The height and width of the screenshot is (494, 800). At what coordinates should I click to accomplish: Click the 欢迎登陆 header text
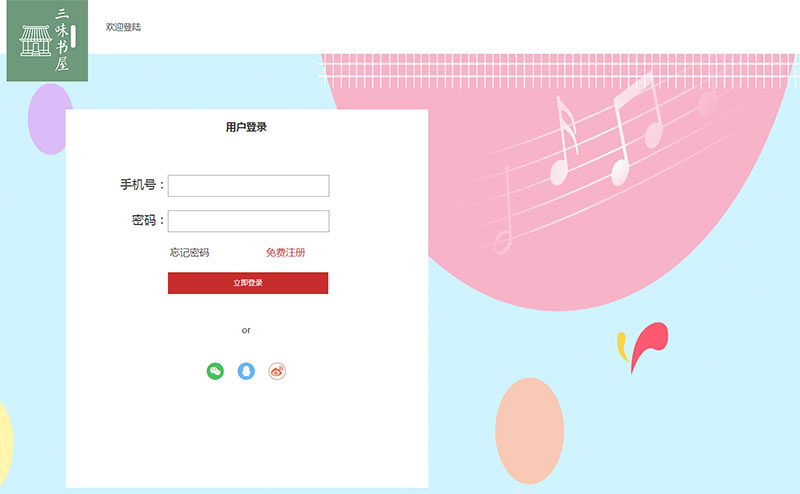pos(123,27)
